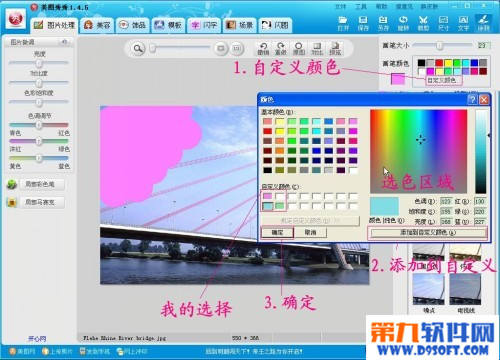Click the 撤销 (Undo) icon
The height and width of the screenshot is (360, 500).
coord(263,49)
